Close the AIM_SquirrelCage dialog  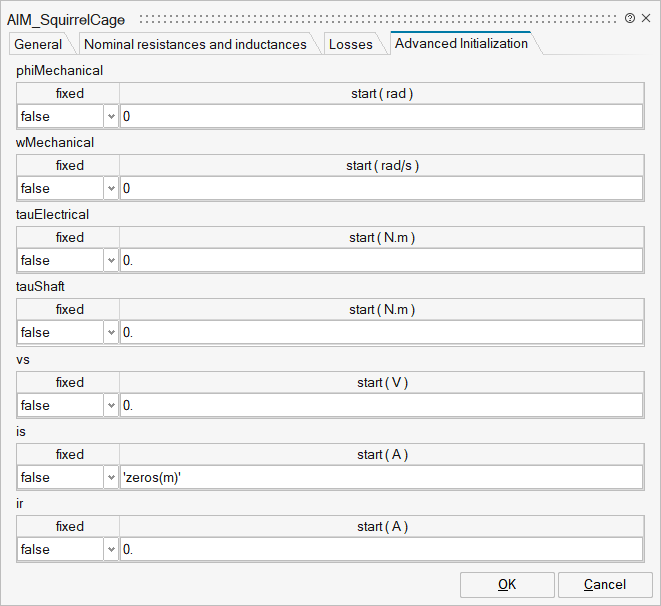click(x=646, y=18)
